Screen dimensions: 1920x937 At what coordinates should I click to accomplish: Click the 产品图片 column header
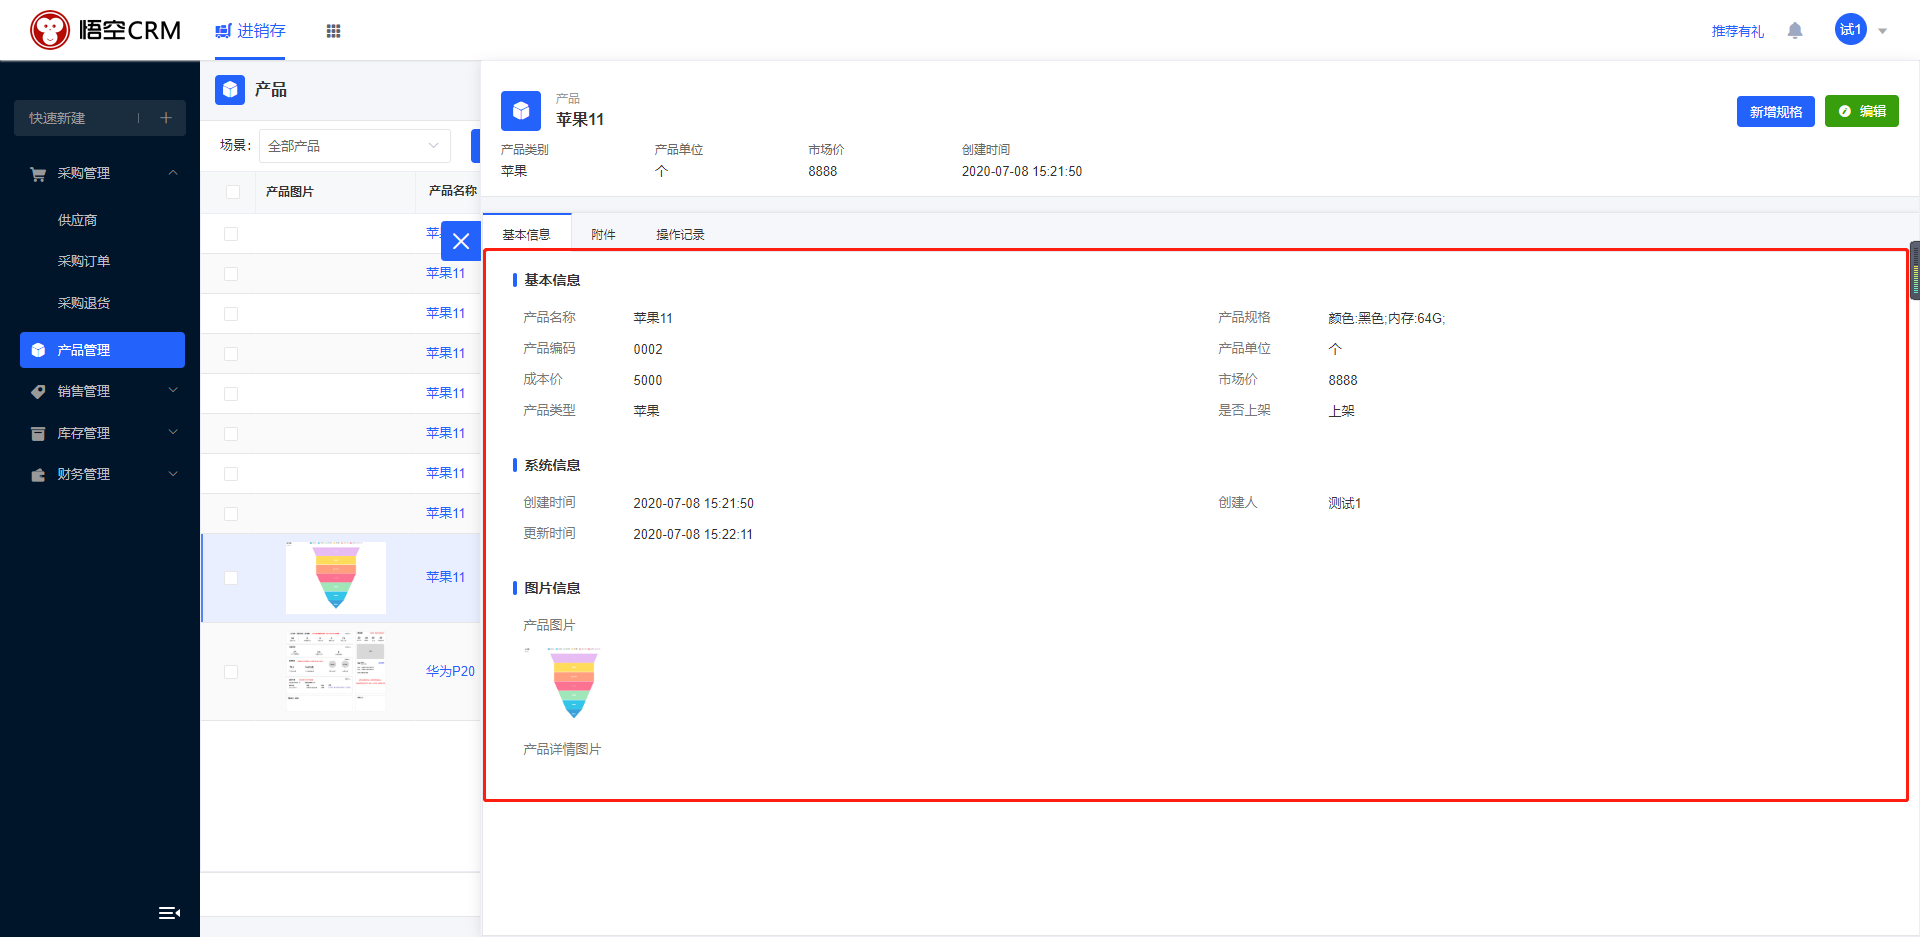290,192
